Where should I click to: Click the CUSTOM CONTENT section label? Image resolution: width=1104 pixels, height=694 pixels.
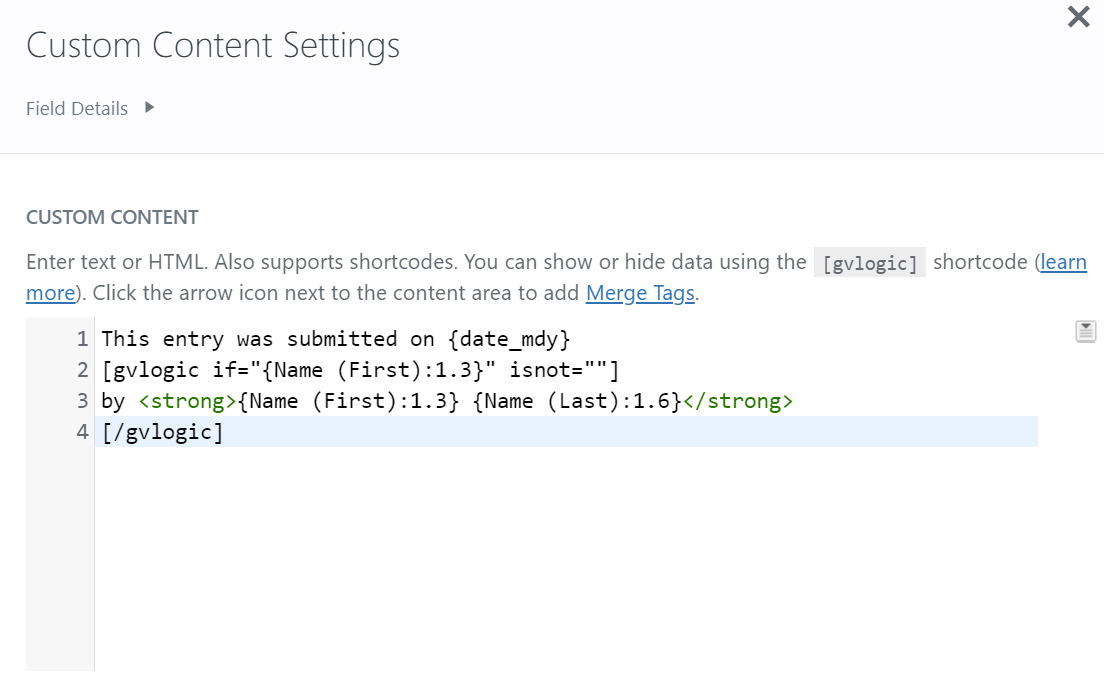[112, 217]
